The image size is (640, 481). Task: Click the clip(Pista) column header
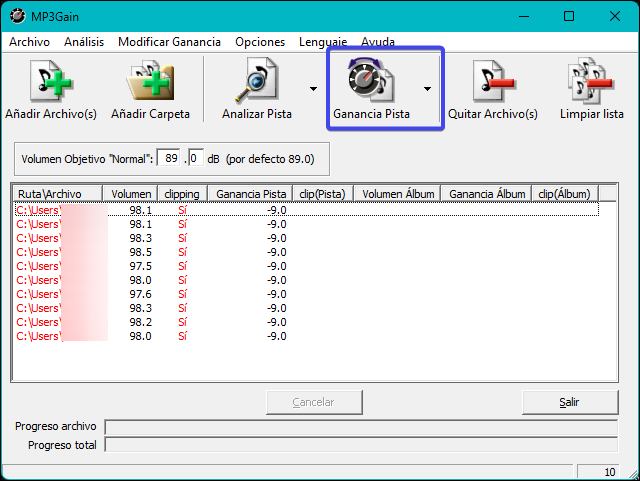[x=322, y=194]
